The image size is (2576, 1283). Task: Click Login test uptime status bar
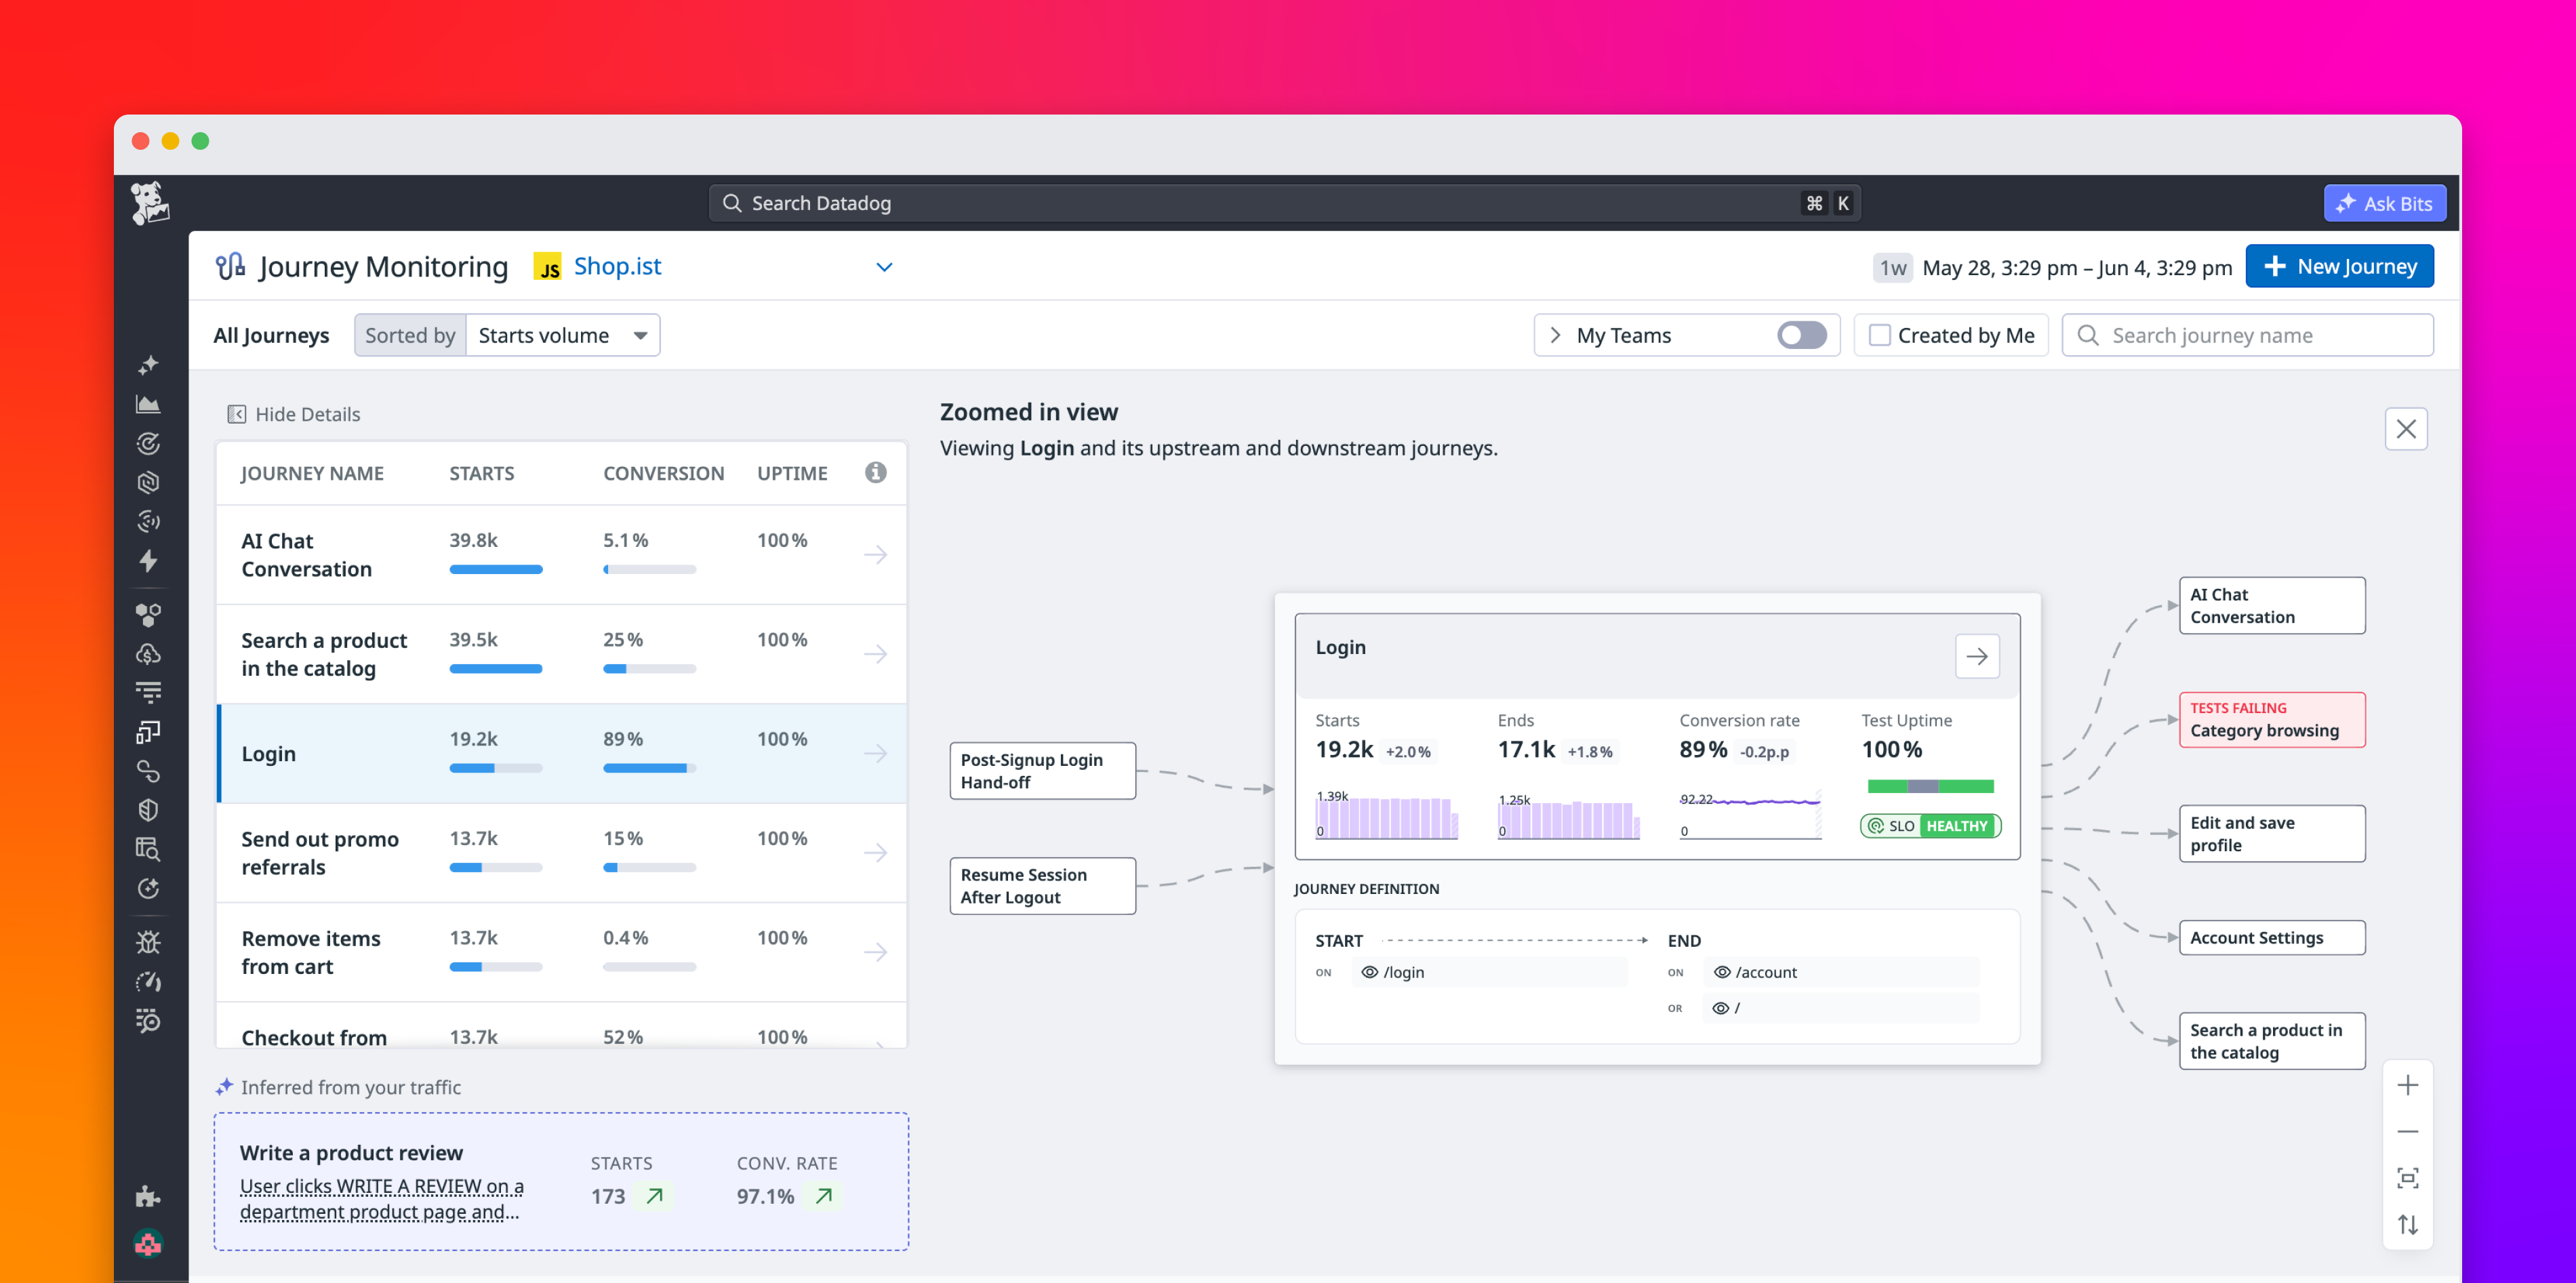pyautogui.click(x=1930, y=787)
